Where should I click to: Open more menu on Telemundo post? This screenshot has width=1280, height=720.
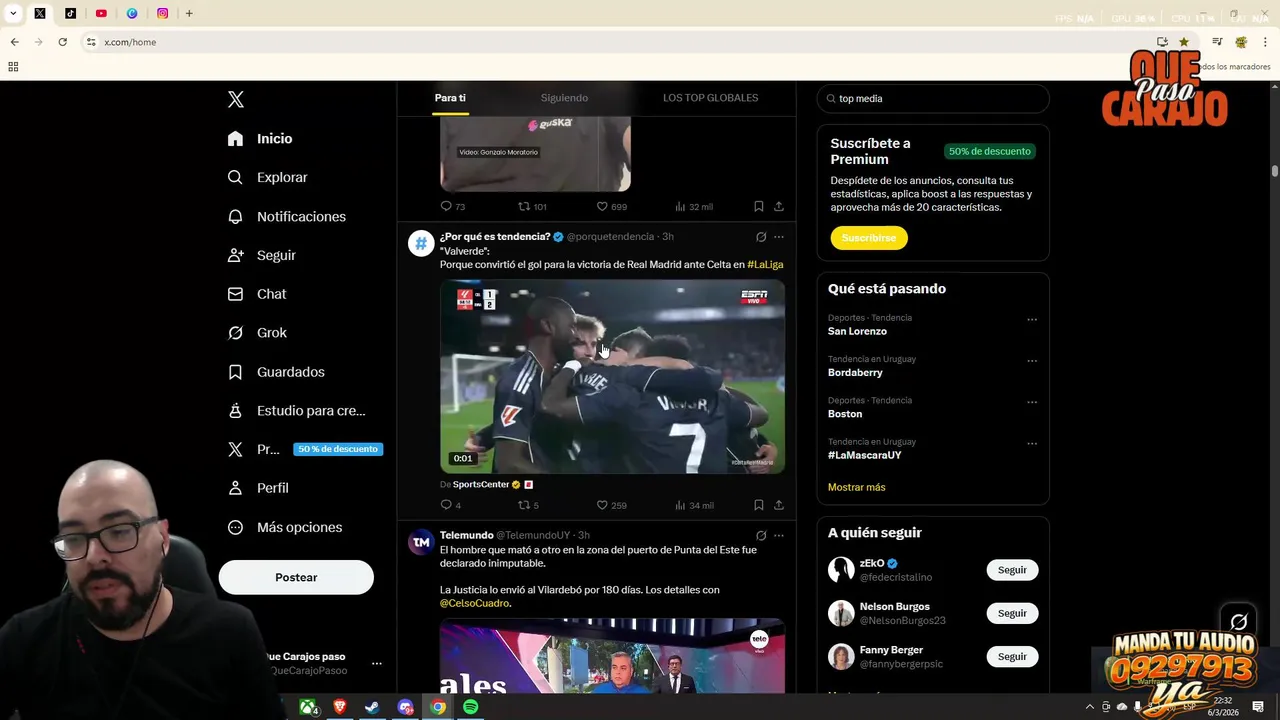click(x=779, y=535)
